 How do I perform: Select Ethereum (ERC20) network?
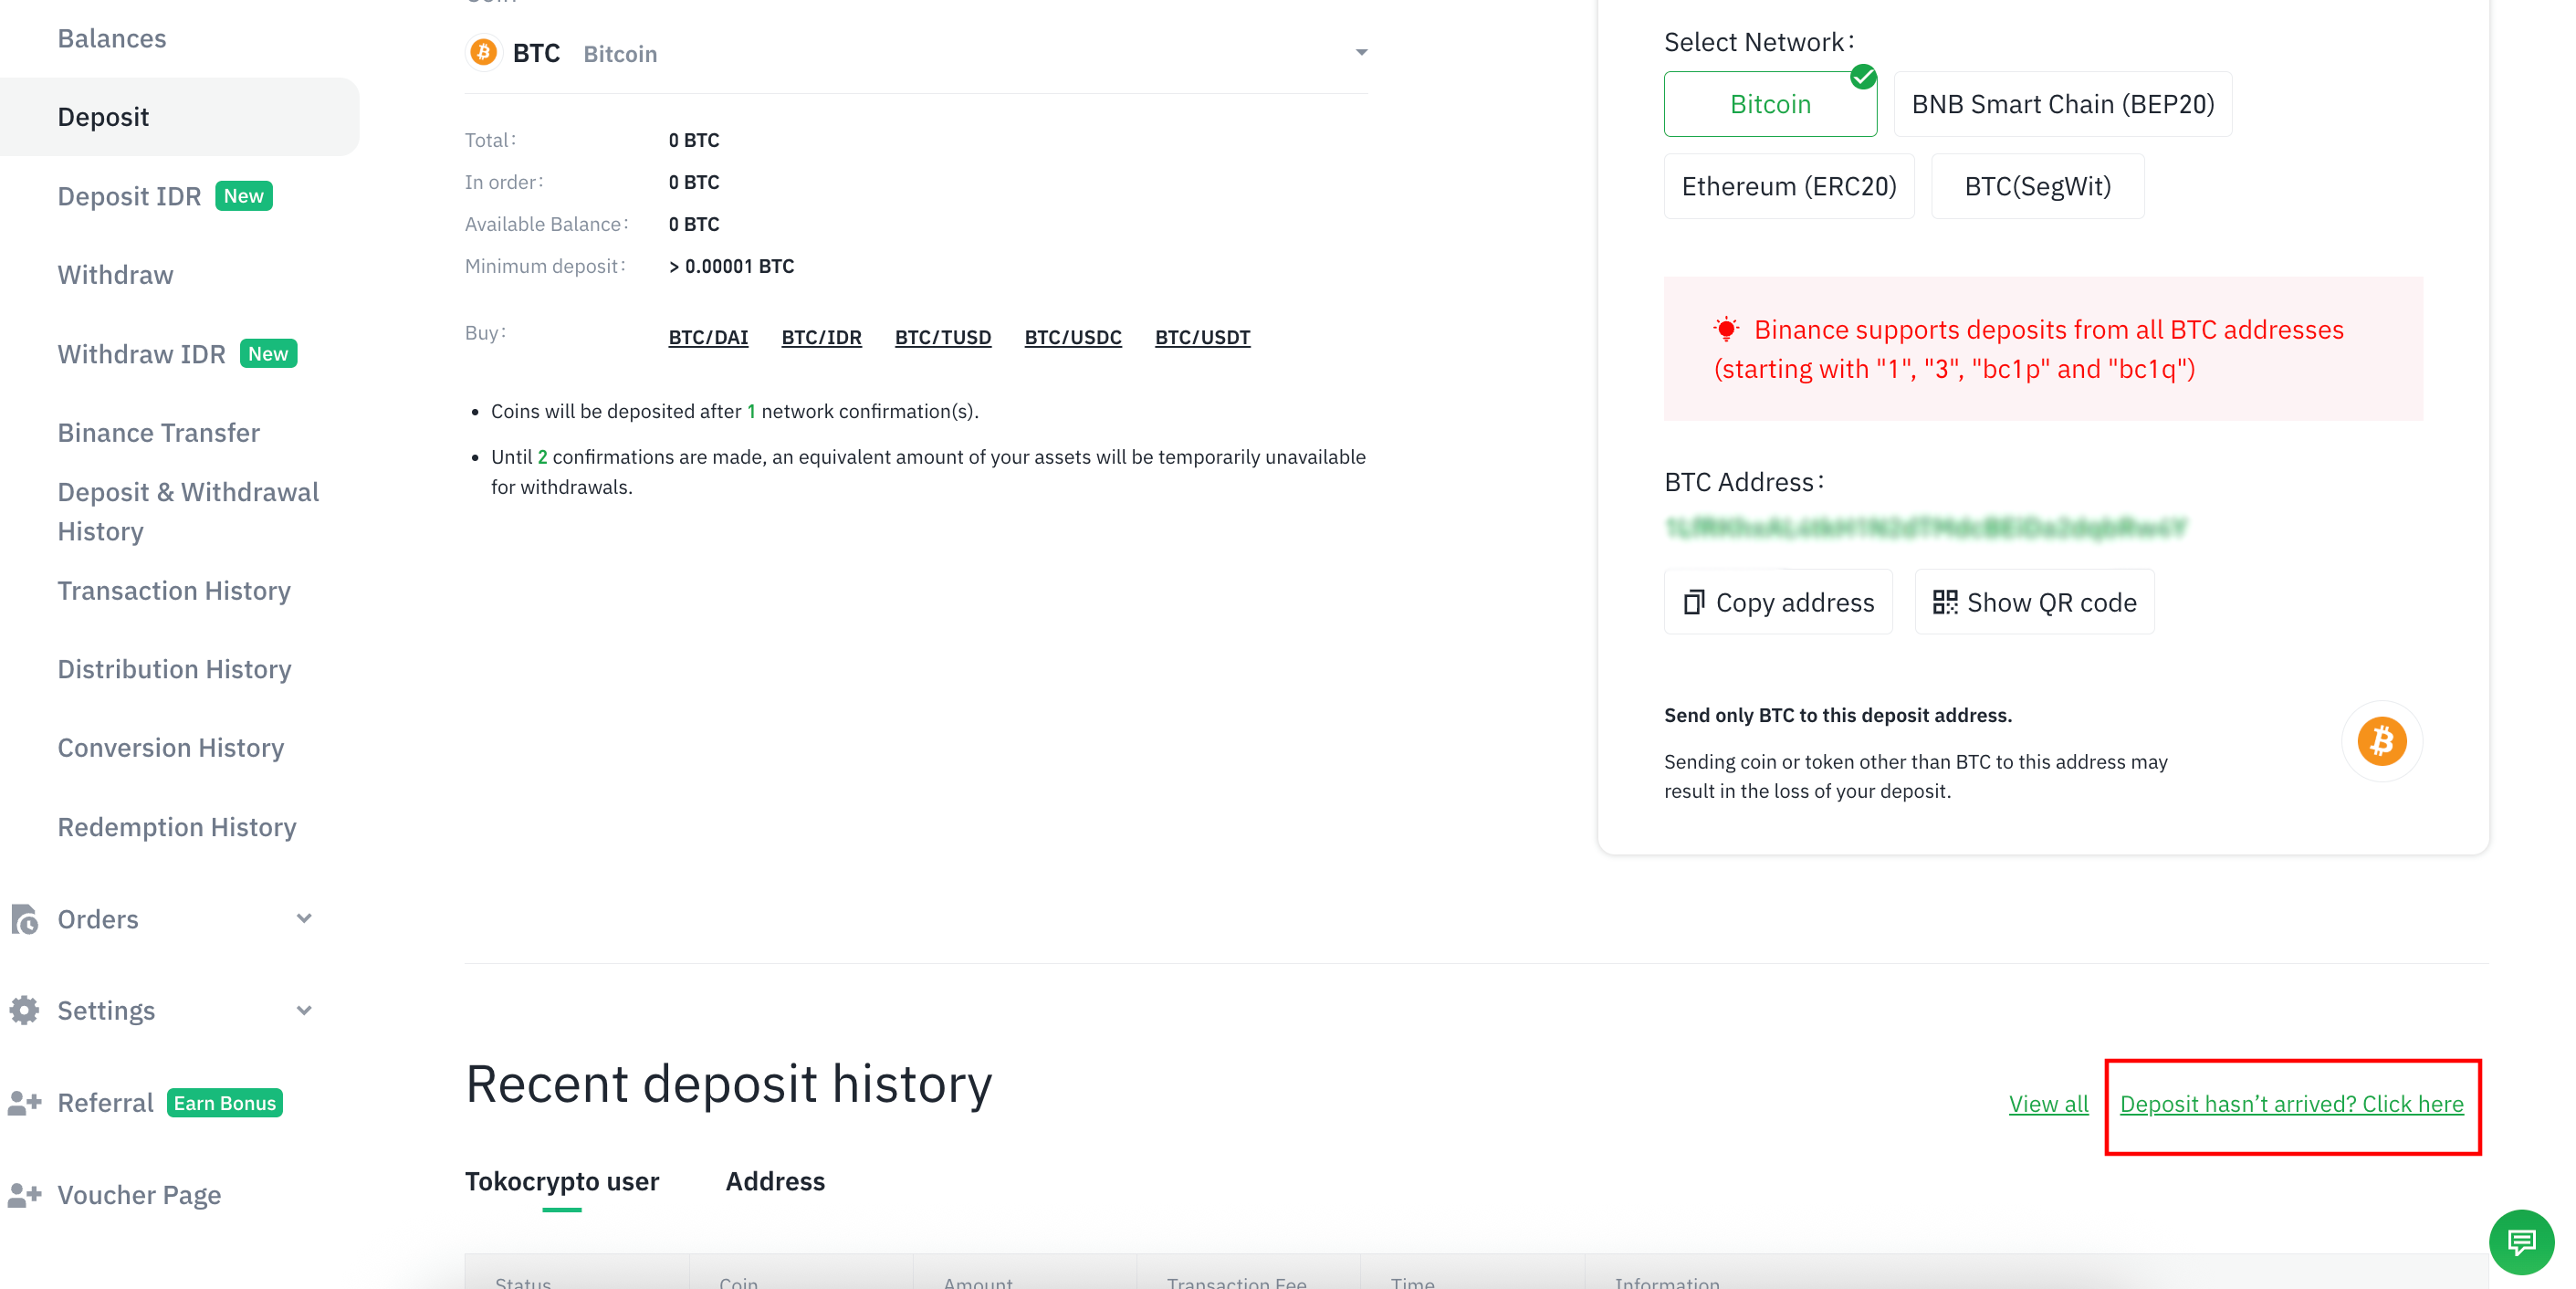(1788, 186)
